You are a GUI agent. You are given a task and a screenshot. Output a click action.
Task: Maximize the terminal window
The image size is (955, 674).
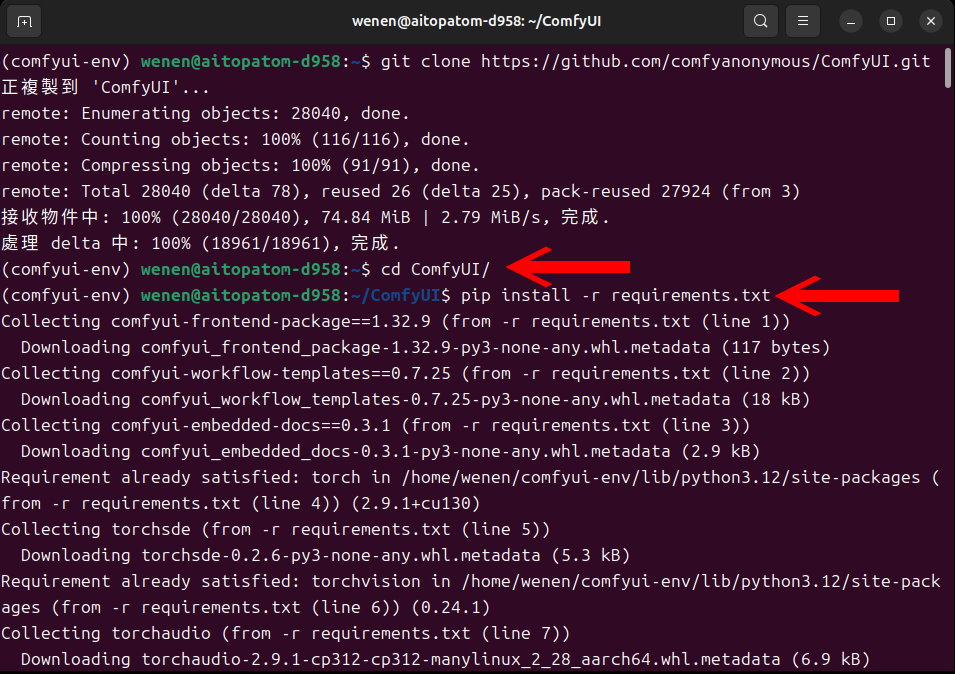click(x=890, y=21)
